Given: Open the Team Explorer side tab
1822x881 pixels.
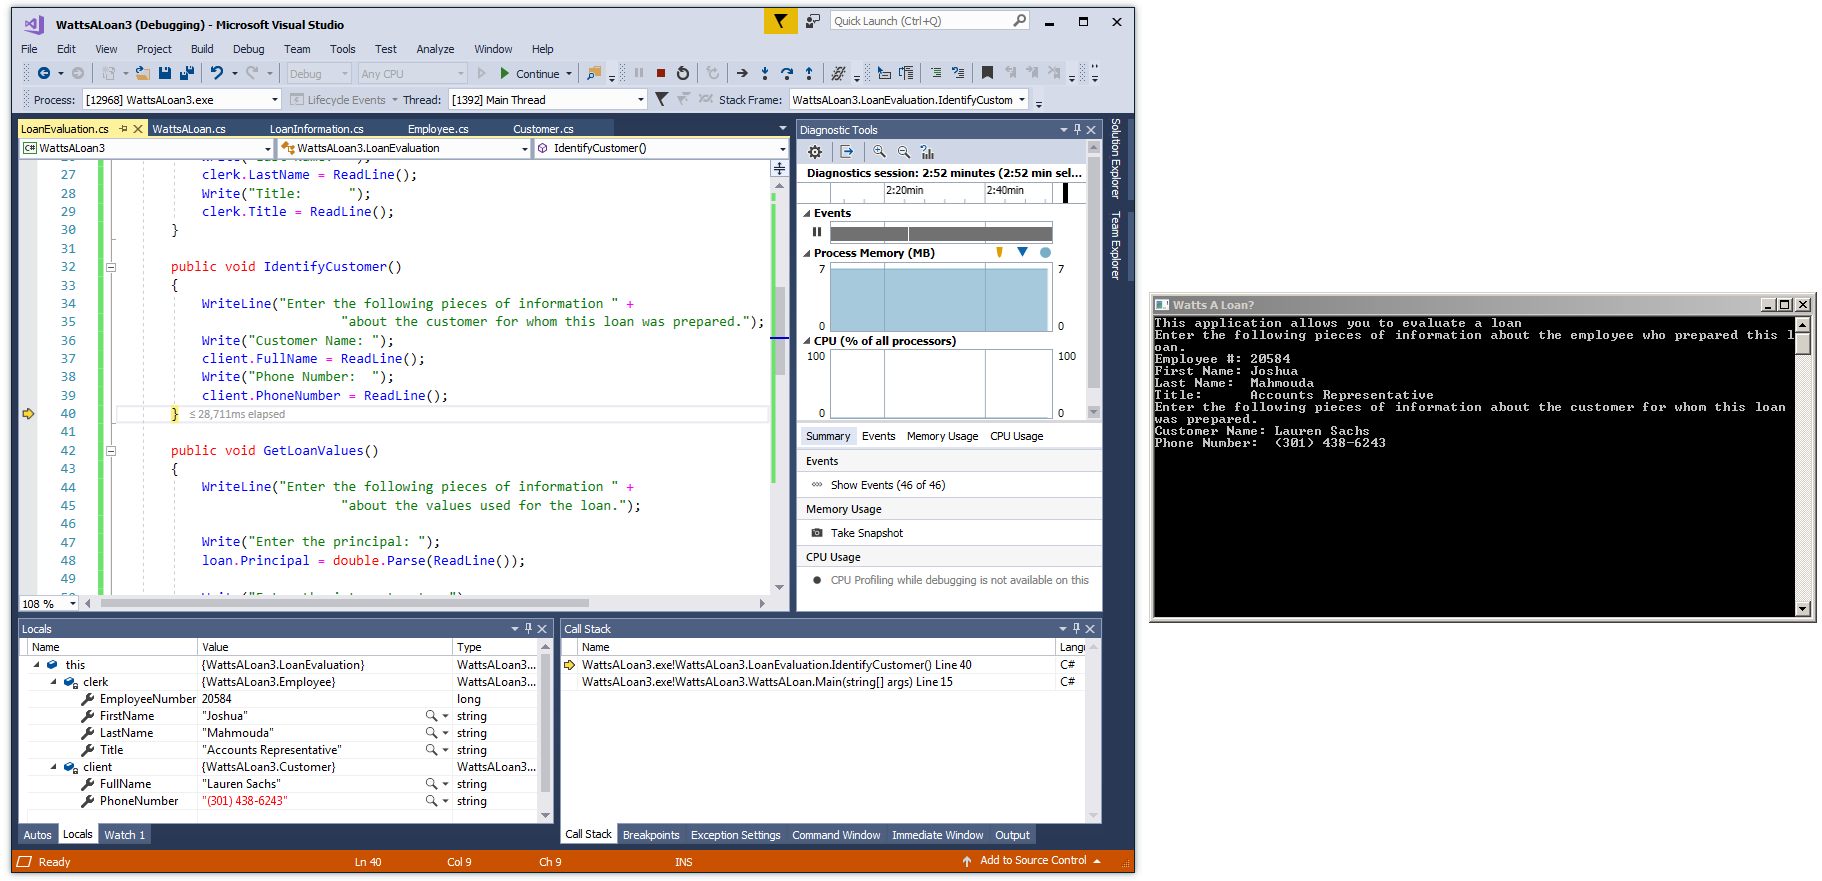Looking at the screenshot, I should 1116,245.
